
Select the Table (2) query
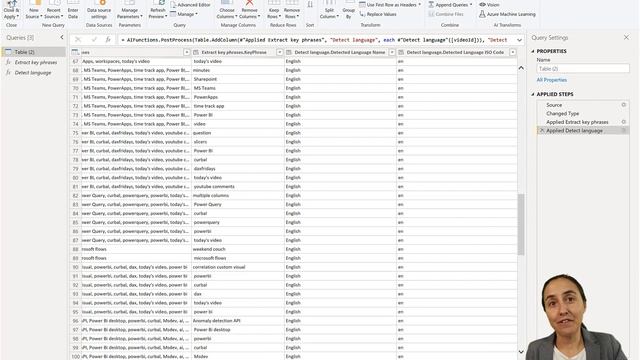coord(33,52)
